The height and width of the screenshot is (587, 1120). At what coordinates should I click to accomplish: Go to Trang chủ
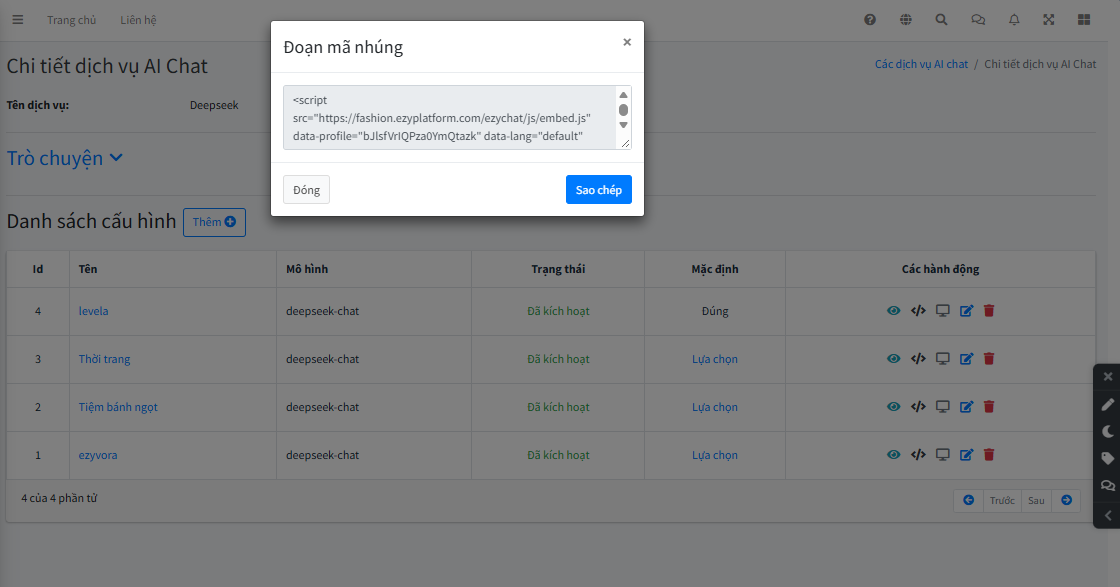pos(71,20)
